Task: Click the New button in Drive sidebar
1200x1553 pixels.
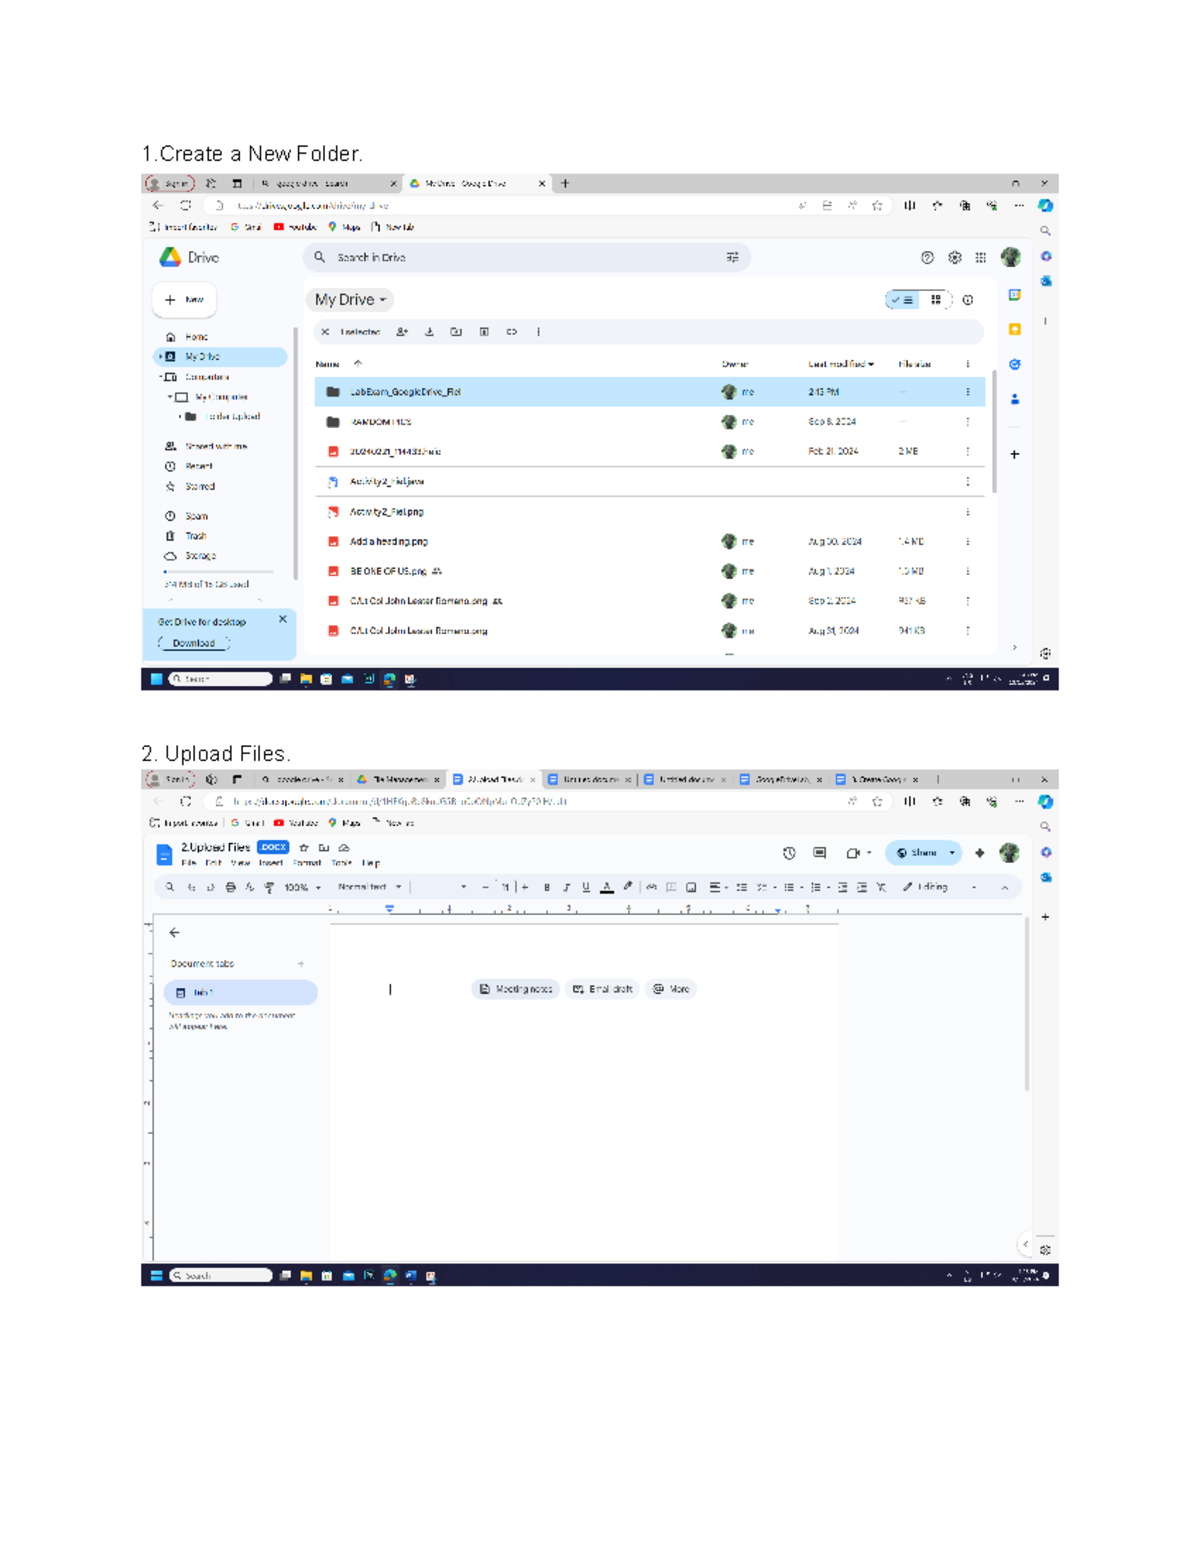Action: (184, 299)
